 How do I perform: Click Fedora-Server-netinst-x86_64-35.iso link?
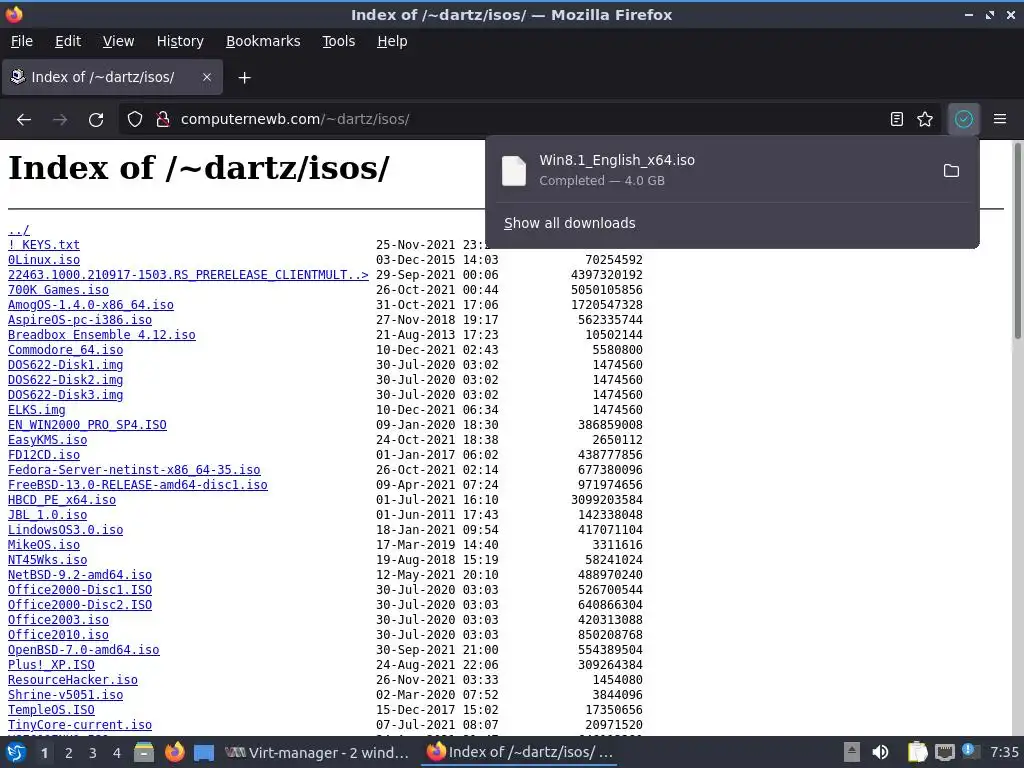pos(134,470)
